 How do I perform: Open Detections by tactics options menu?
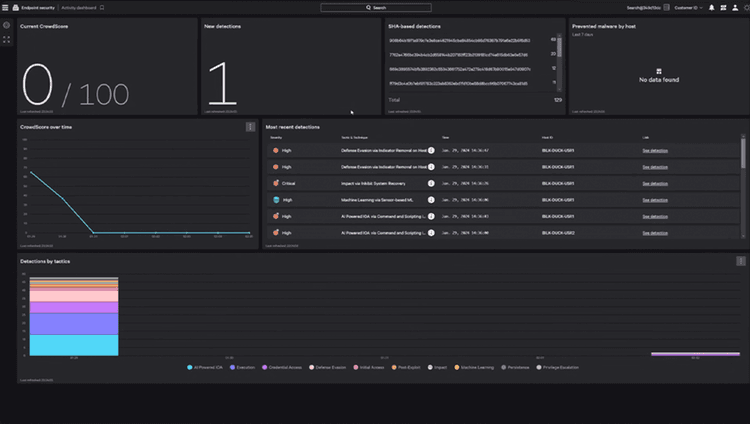pos(740,261)
